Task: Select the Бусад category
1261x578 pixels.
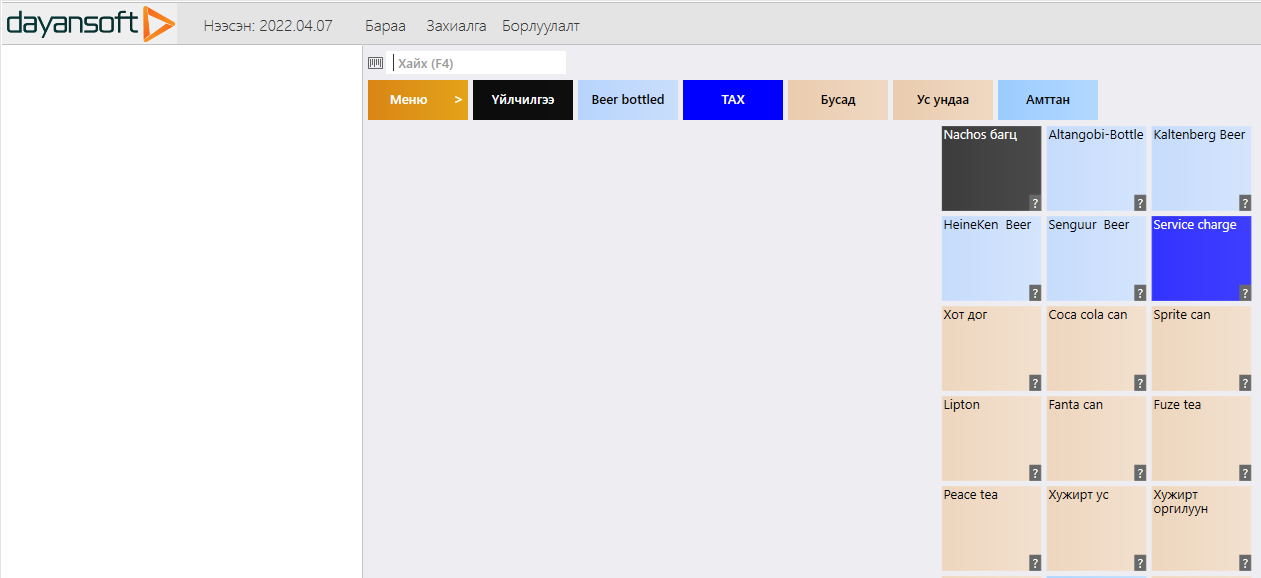Action: point(838,100)
